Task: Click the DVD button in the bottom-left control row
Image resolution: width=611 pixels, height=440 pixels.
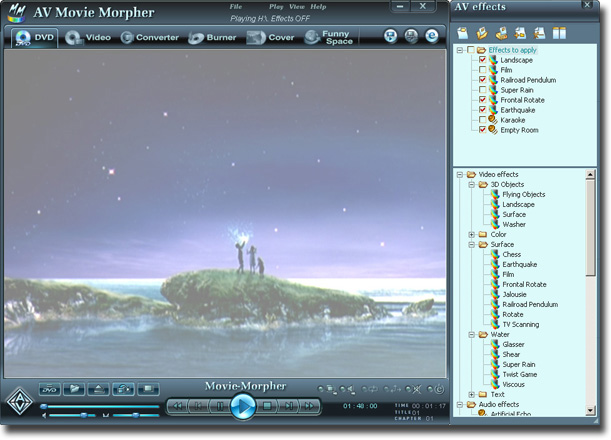Action: pyautogui.click(x=49, y=389)
